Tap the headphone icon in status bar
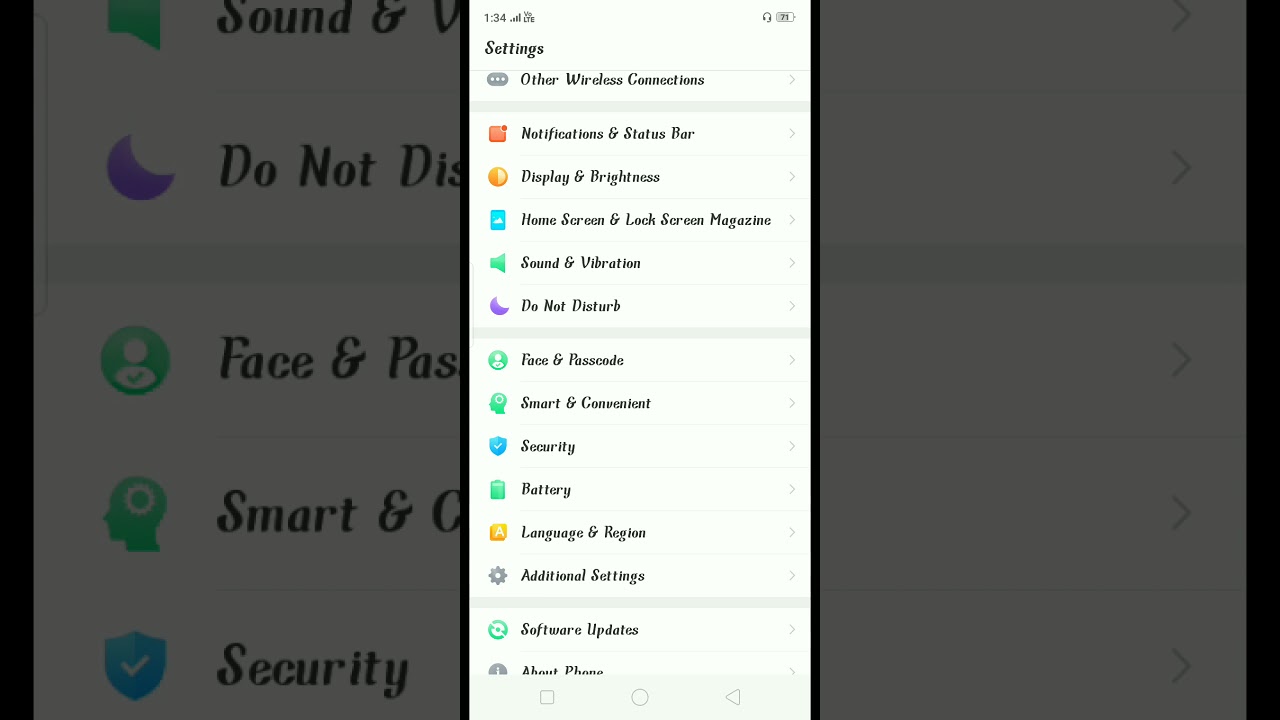This screenshot has height=720, width=1280. click(767, 17)
